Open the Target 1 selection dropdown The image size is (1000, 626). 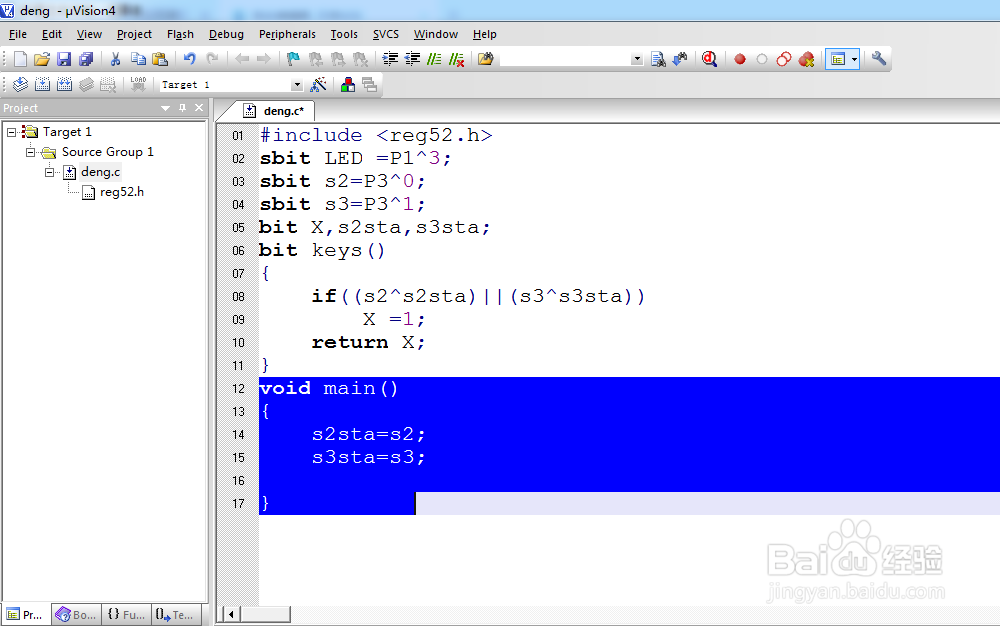coord(297,85)
